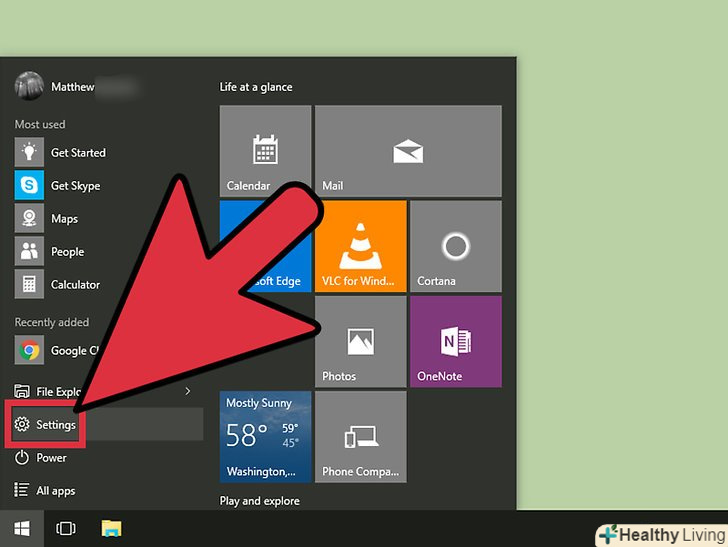The image size is (728, 547).
Task: Click the Matthew user account picture
Action: [x=29, y=86]
